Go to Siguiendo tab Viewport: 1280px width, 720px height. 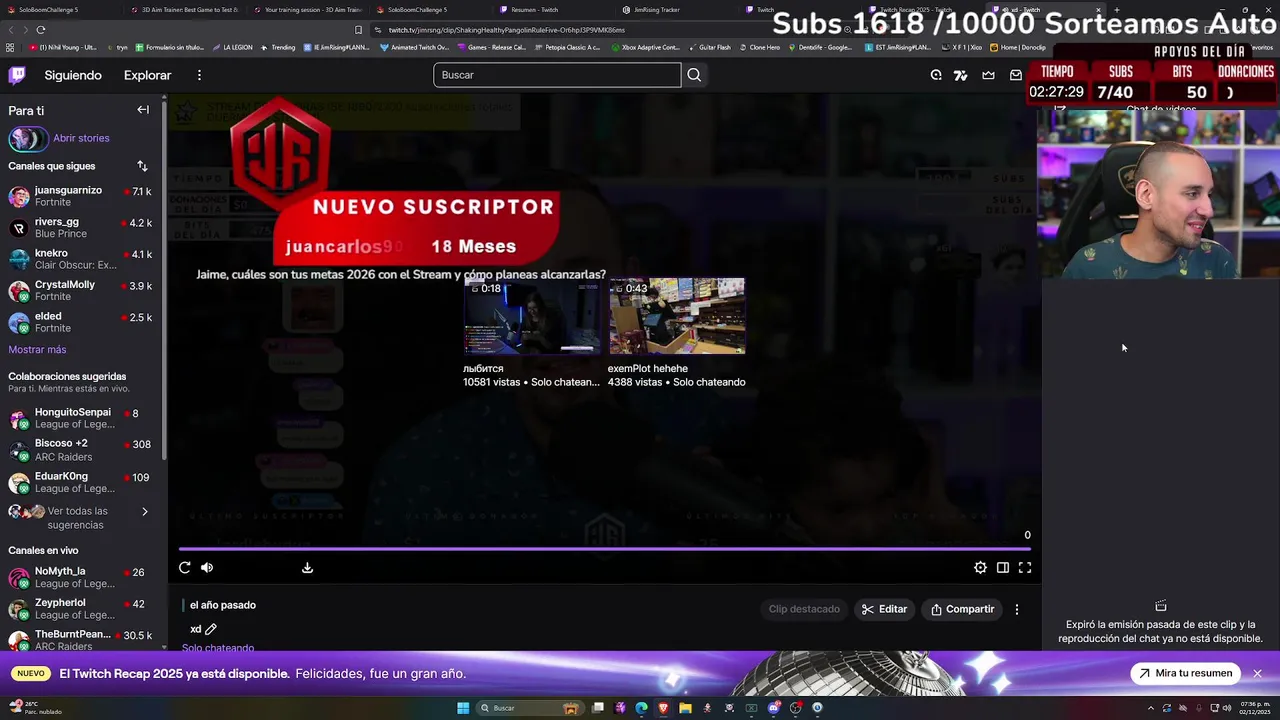click(x=73, y=75)
